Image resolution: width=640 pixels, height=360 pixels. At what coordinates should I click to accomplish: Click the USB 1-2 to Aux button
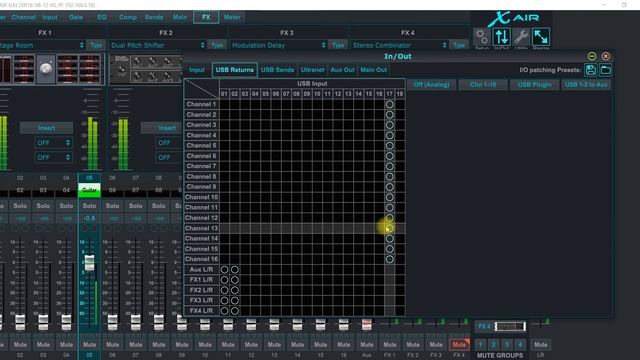pos(586,84)
